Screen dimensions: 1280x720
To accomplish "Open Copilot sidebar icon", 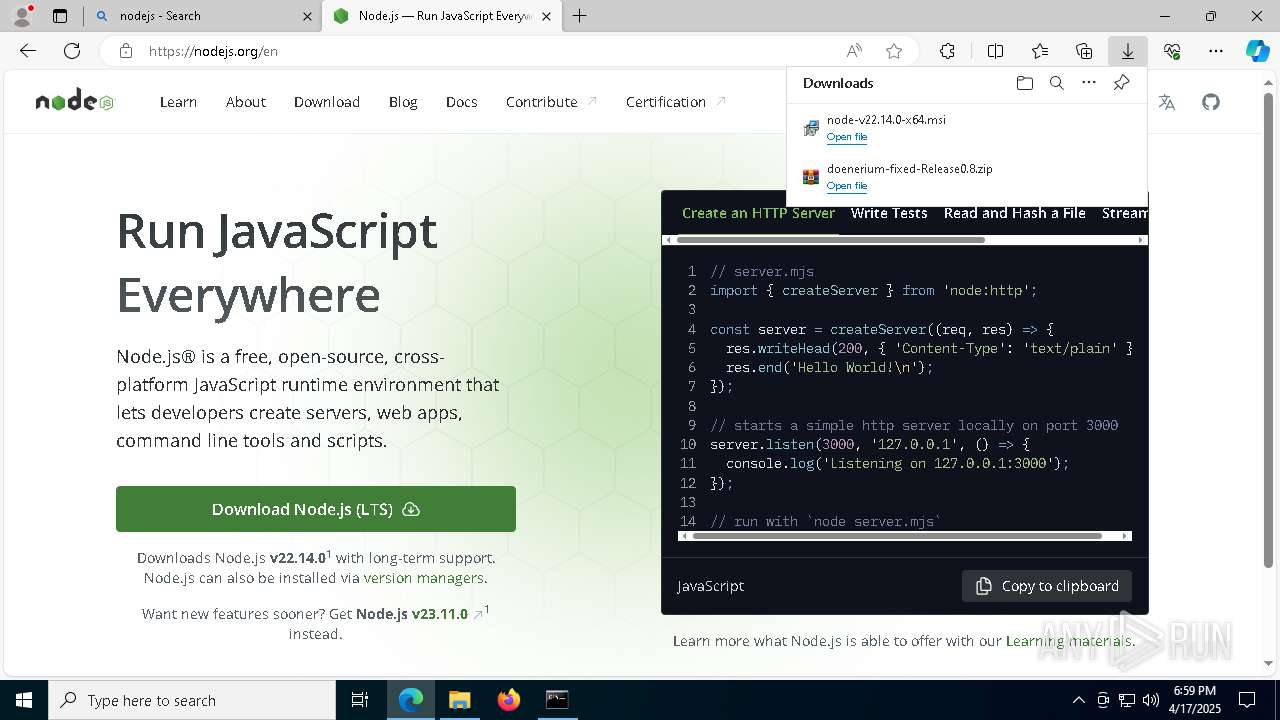I will [1258, 51].
